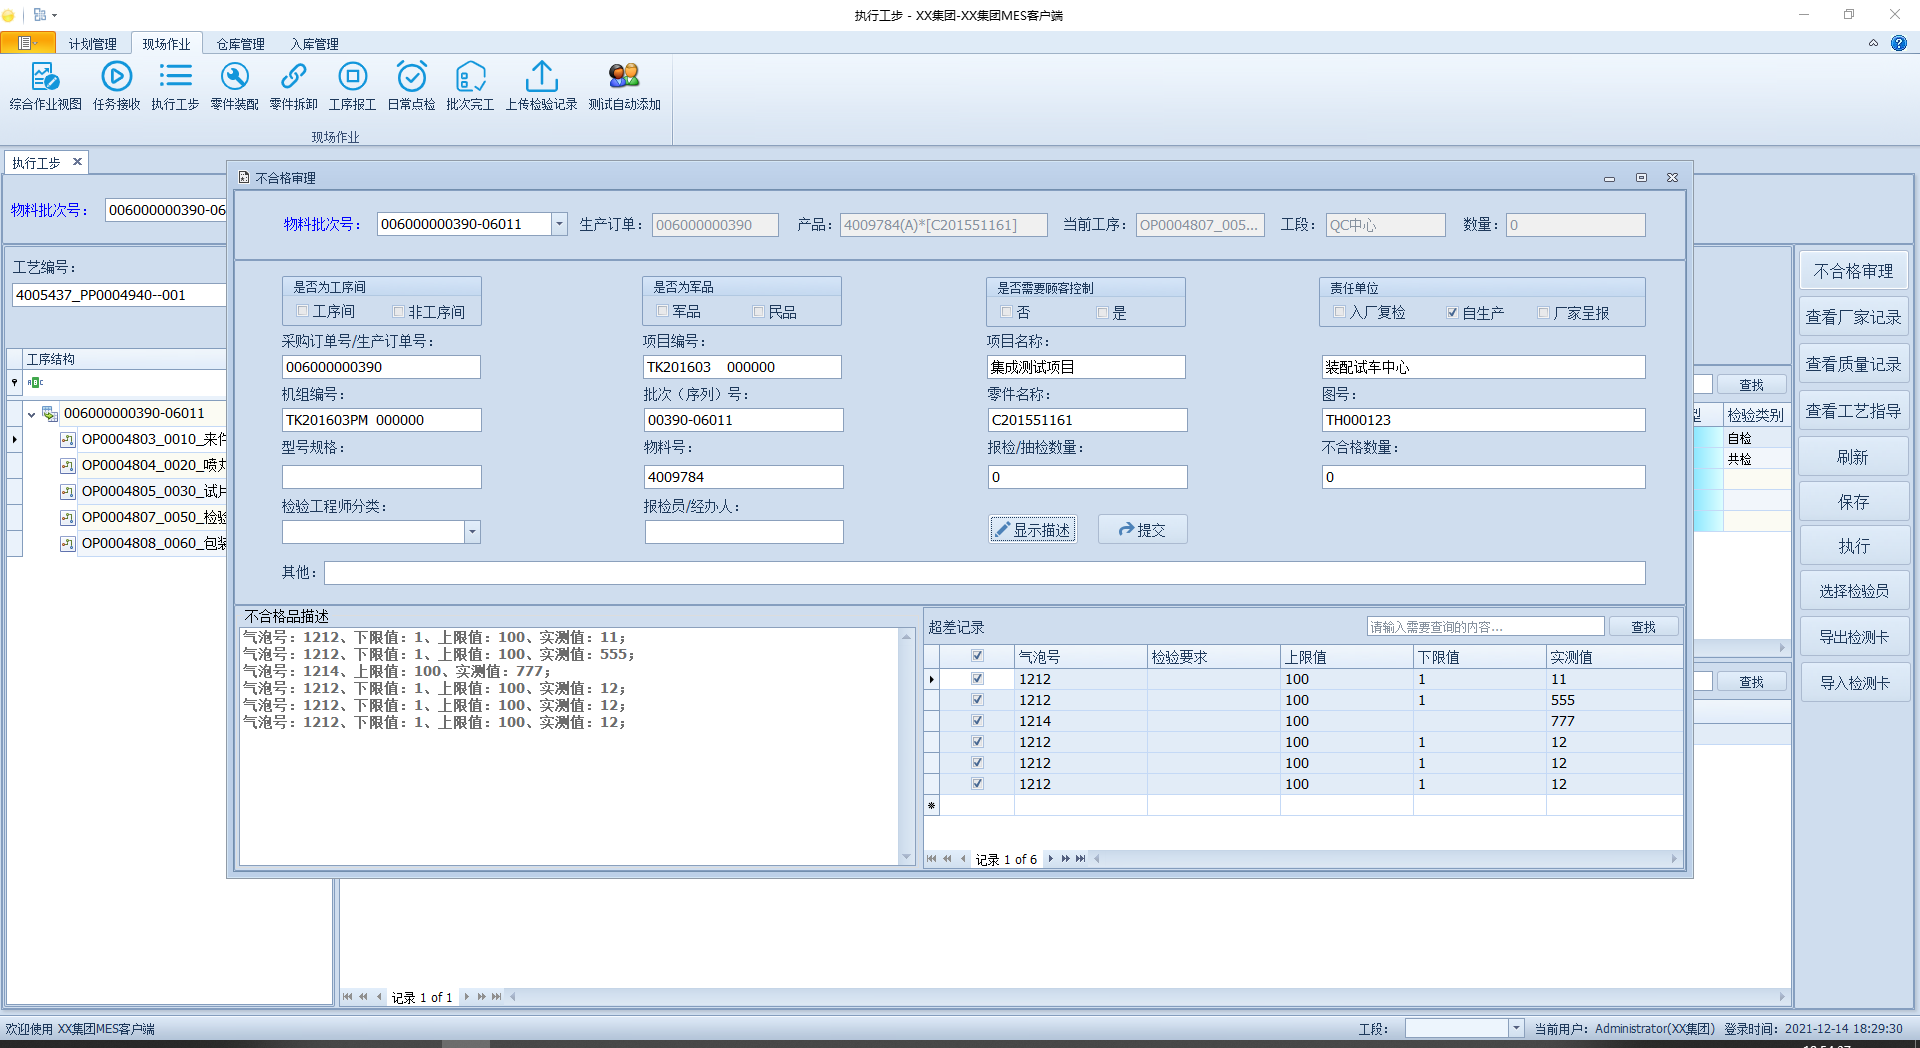Check the 工序间 checkbox
The height and width of the screenshot is (1048, 1920).
pos(303,311)
